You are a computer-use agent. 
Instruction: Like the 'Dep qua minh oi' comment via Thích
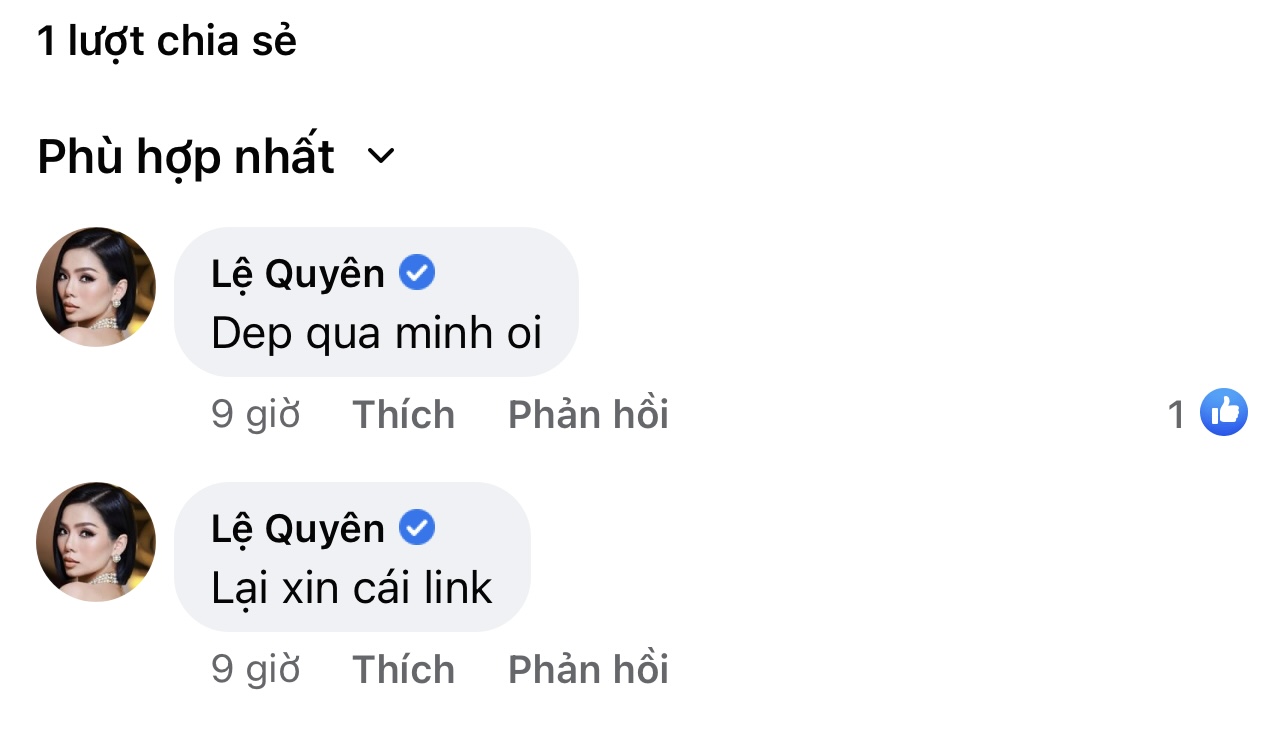pos(404,414)
